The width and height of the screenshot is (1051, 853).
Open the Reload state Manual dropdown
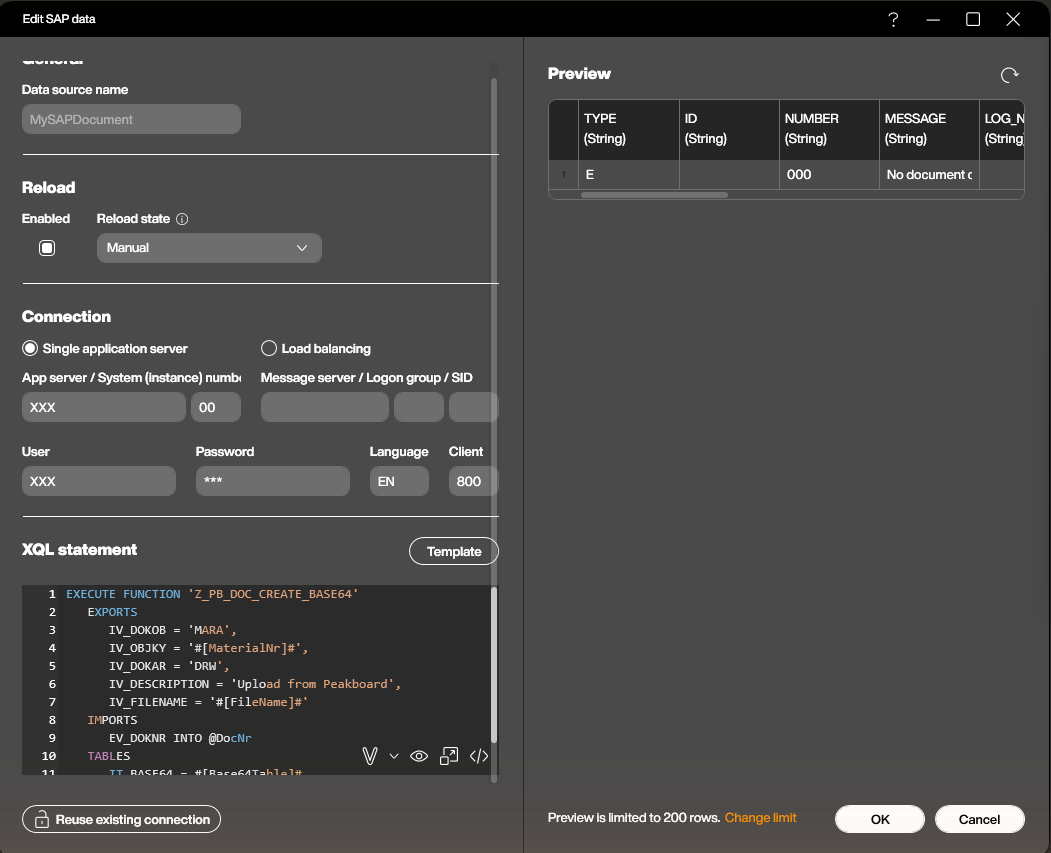tap(209, 248)
